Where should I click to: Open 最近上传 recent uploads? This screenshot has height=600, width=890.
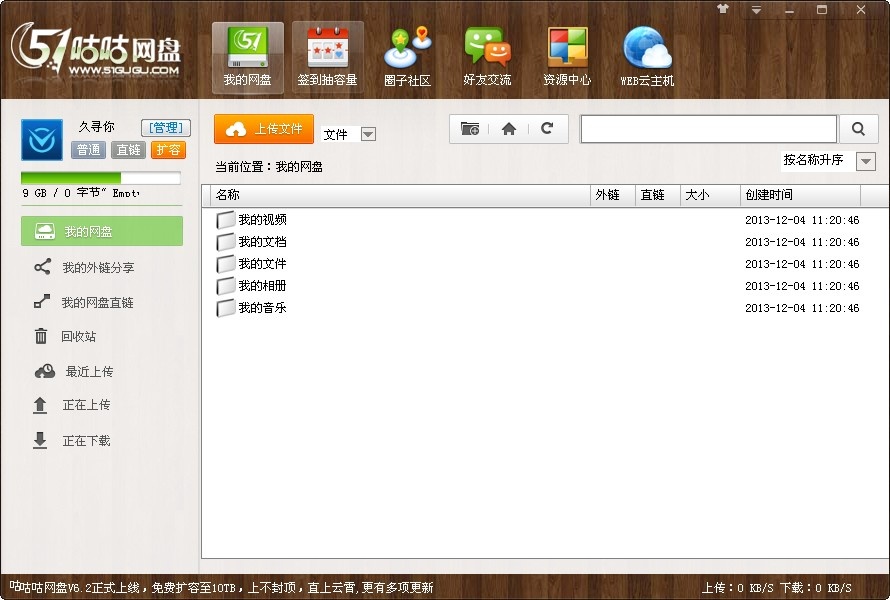(74, 371)
